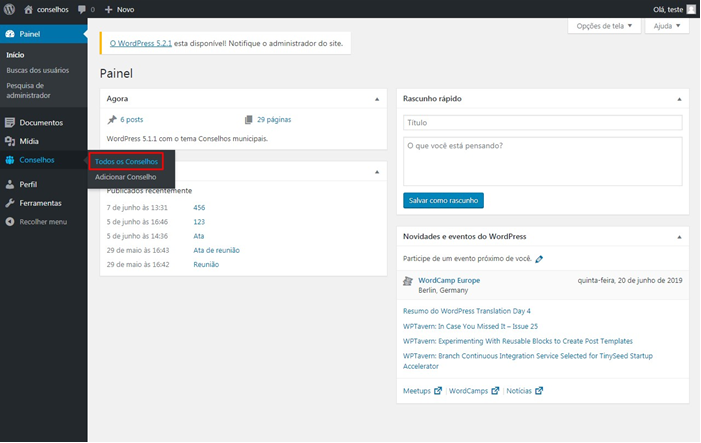Screen dimensions: 701x443
Task: Open the 29 páginas link
Action: click(274, 120)
